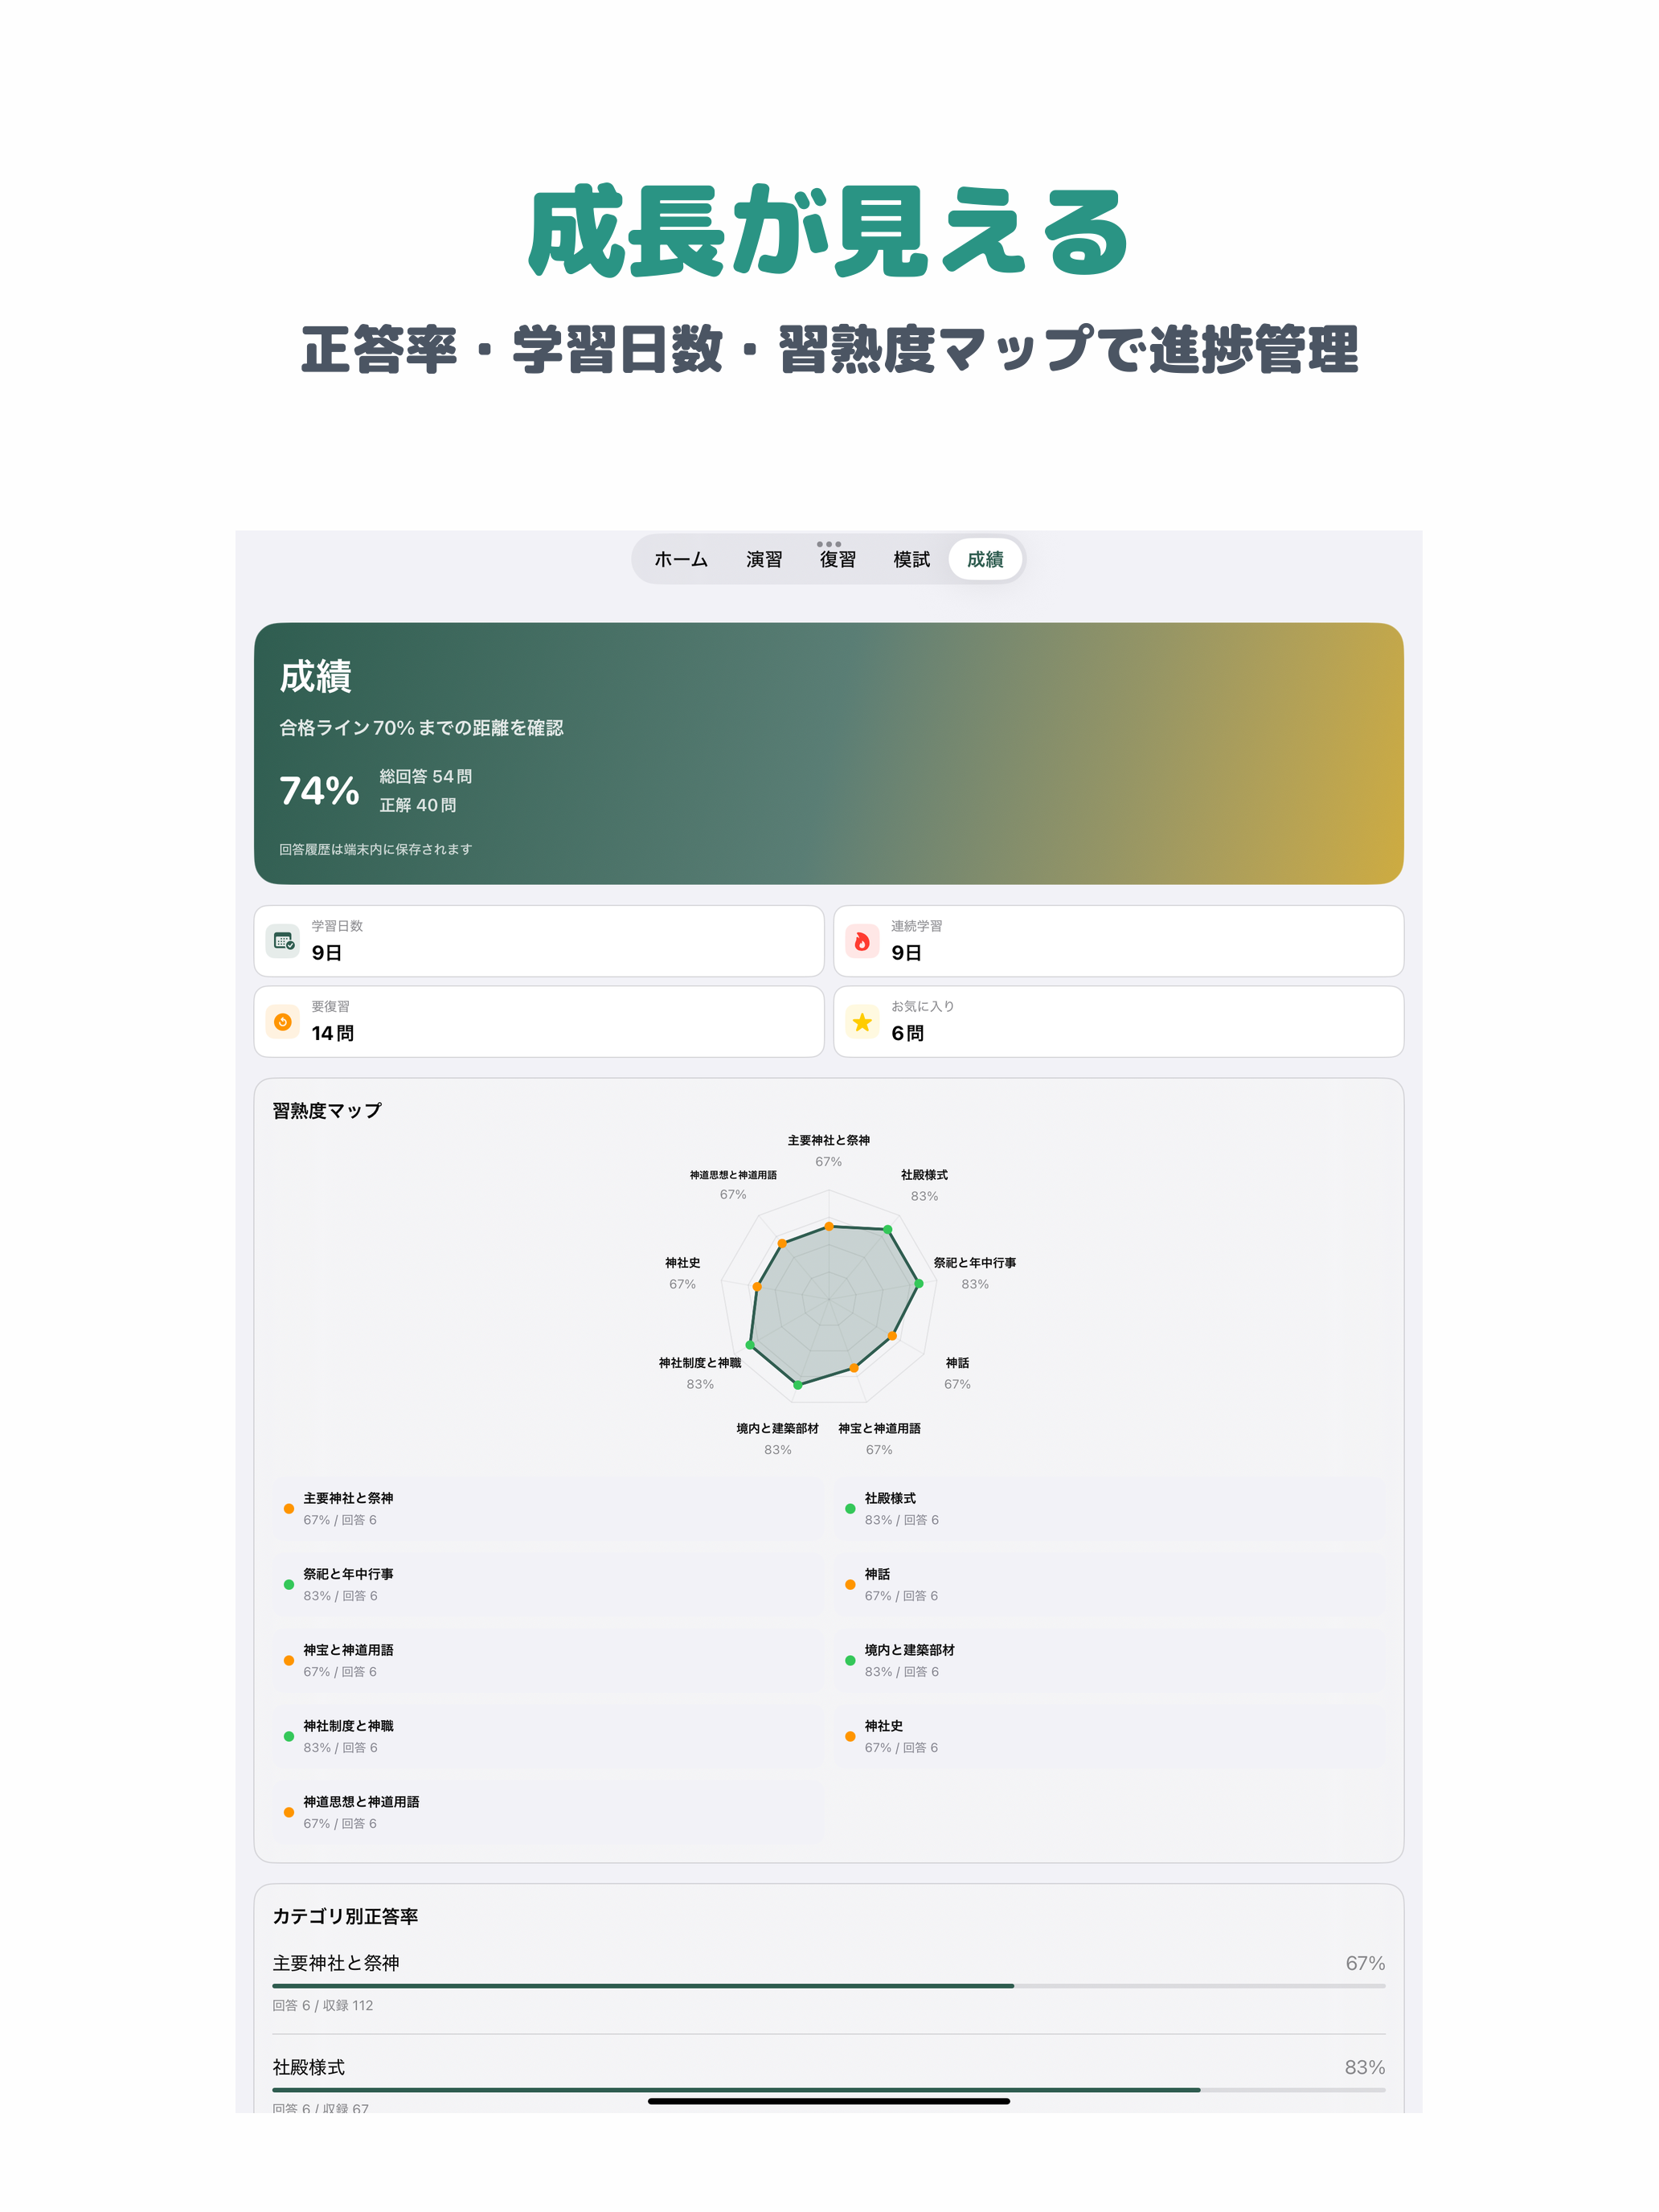Select the 復習 tab

pyautogui.click(x=838, y=559)
